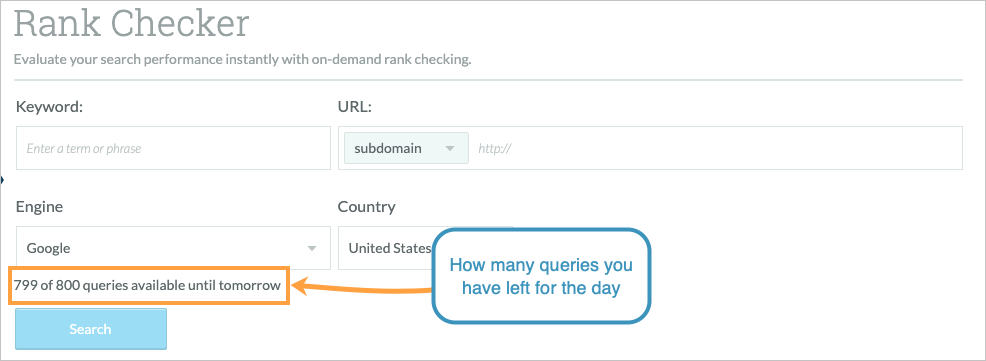This screenshot has width=986, height=361.
Task: Click the URL label
Action: (x=355, y=106)
